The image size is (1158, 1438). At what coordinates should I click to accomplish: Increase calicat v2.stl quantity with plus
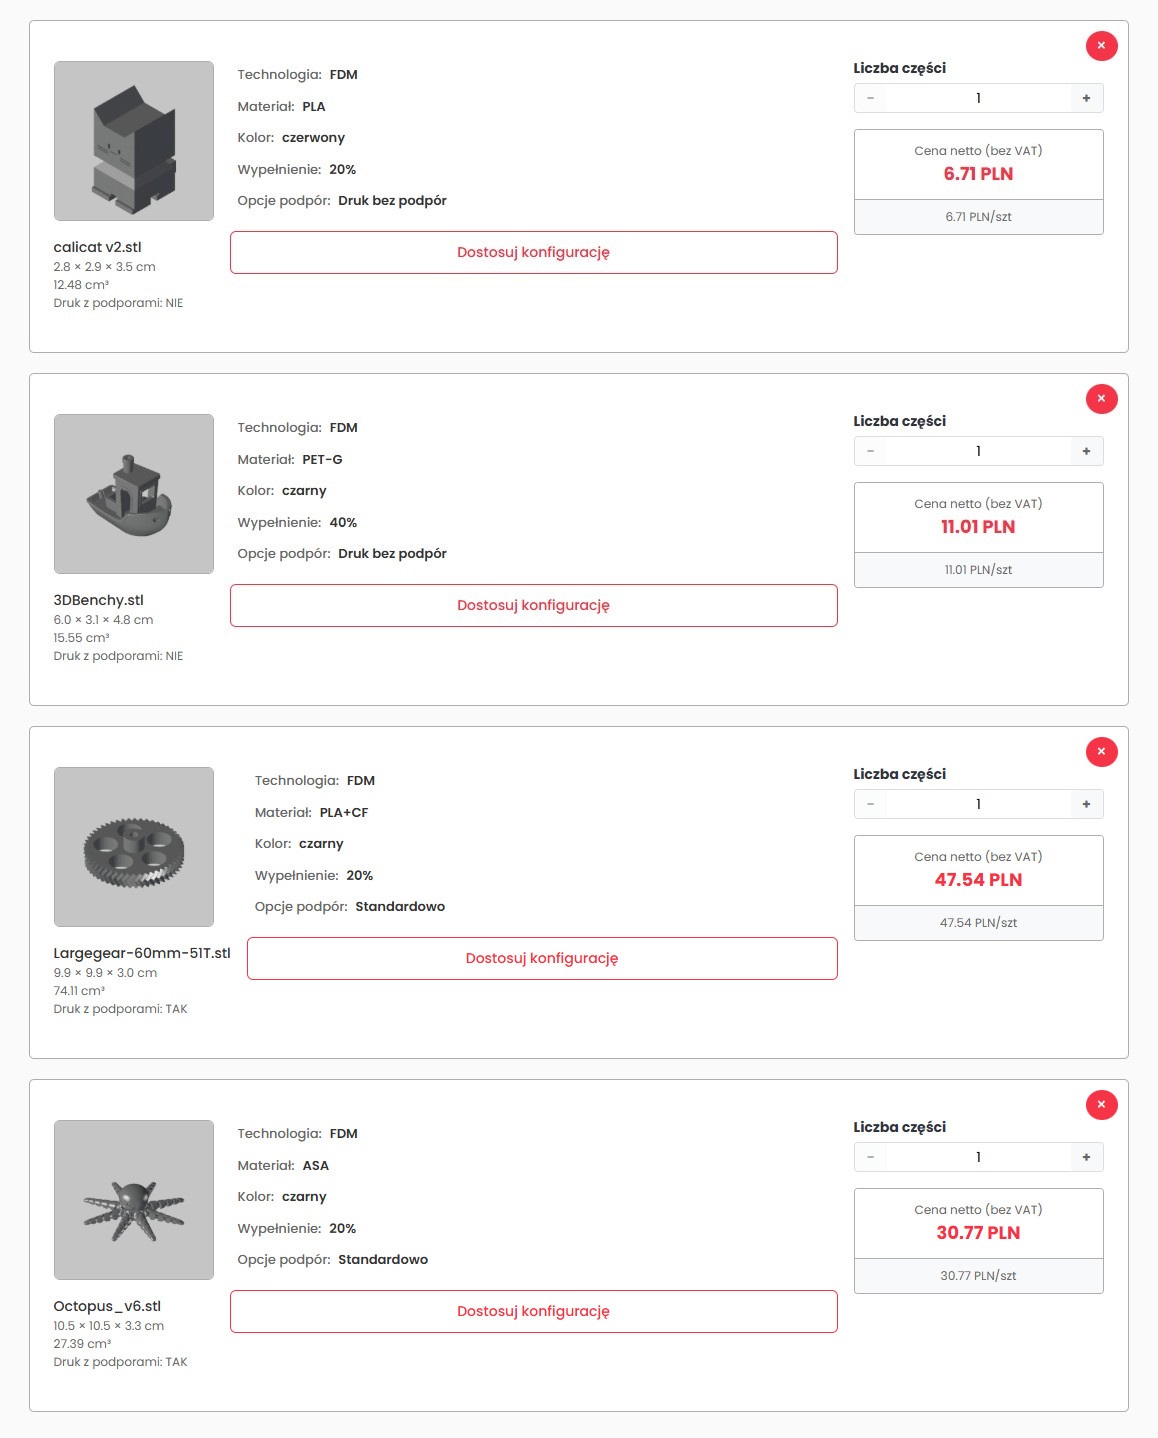(1086, 98)
